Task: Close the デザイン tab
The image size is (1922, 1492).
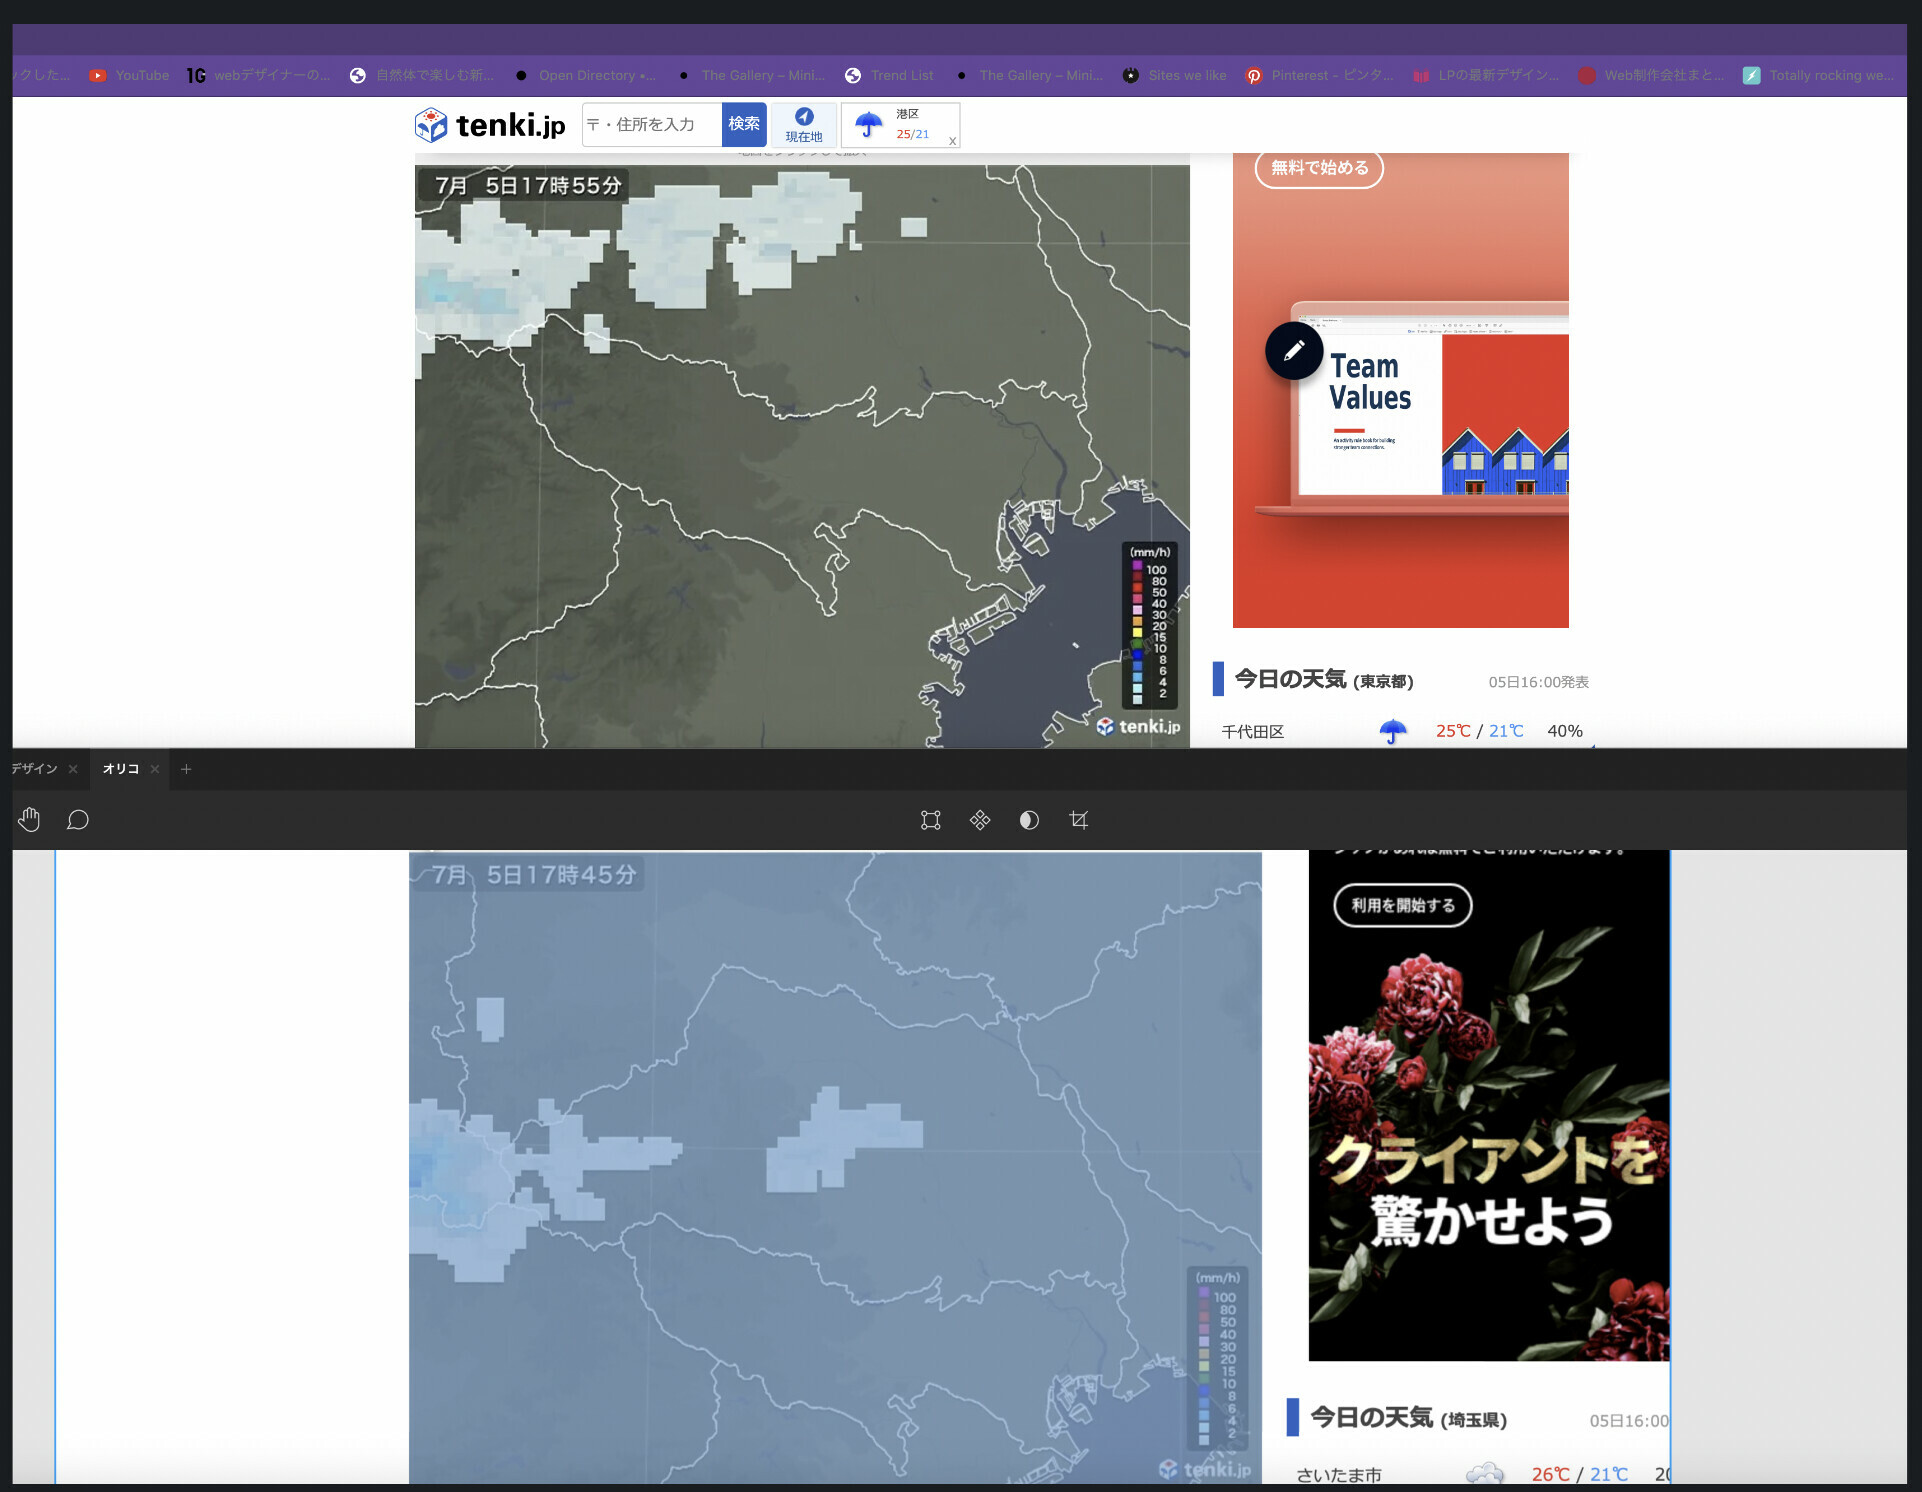Action: (x=73, y=769)
